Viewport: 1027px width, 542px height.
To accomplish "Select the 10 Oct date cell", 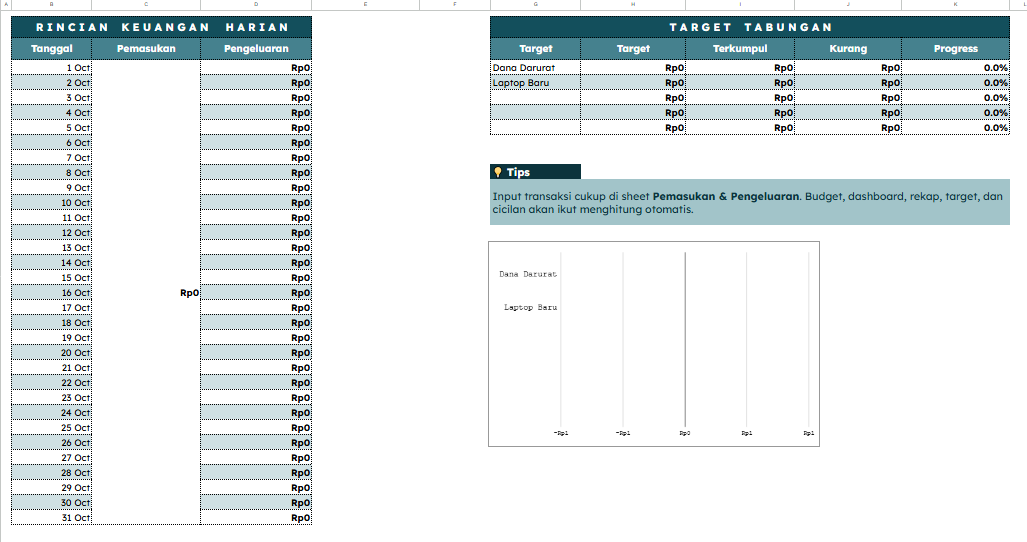I will [51, 202].
